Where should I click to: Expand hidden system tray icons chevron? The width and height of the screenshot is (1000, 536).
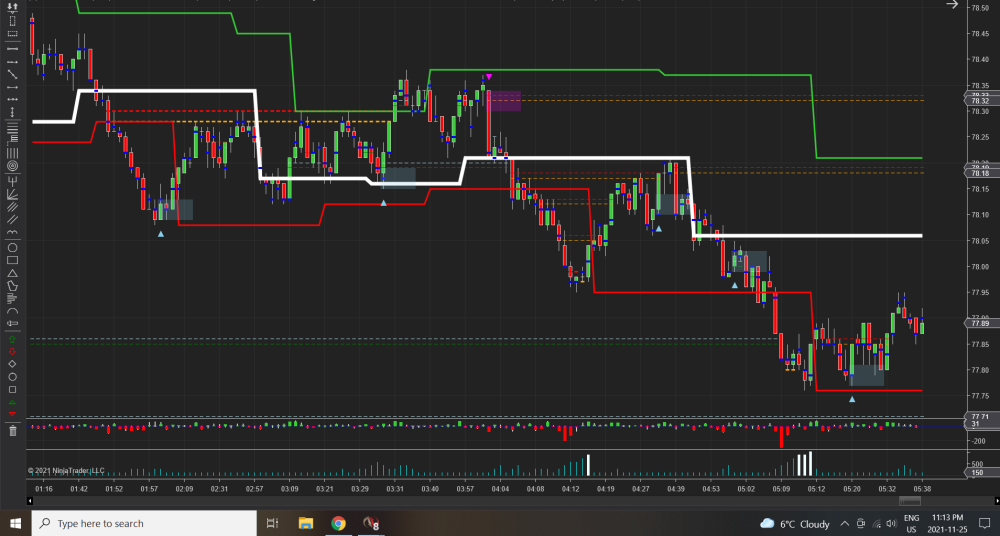845,524
